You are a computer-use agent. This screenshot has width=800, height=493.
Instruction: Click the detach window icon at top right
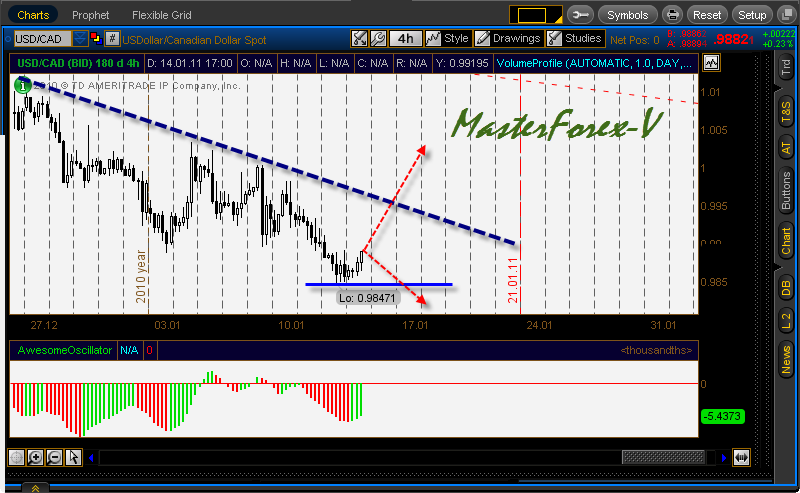[787, 15]
